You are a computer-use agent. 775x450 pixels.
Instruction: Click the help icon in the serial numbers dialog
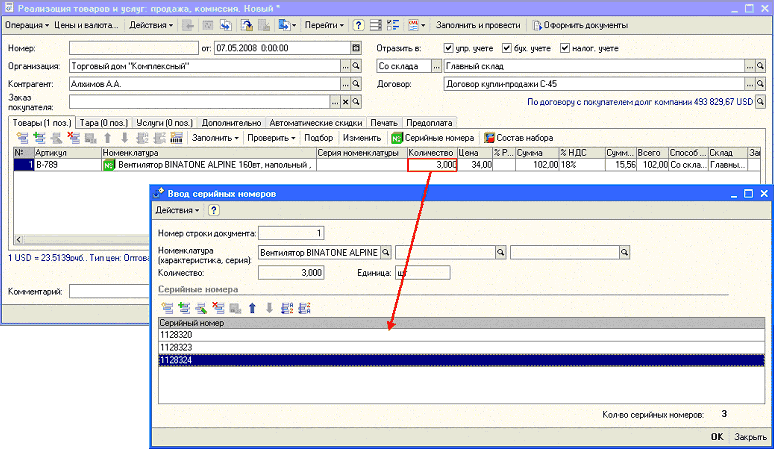(214, 210)
